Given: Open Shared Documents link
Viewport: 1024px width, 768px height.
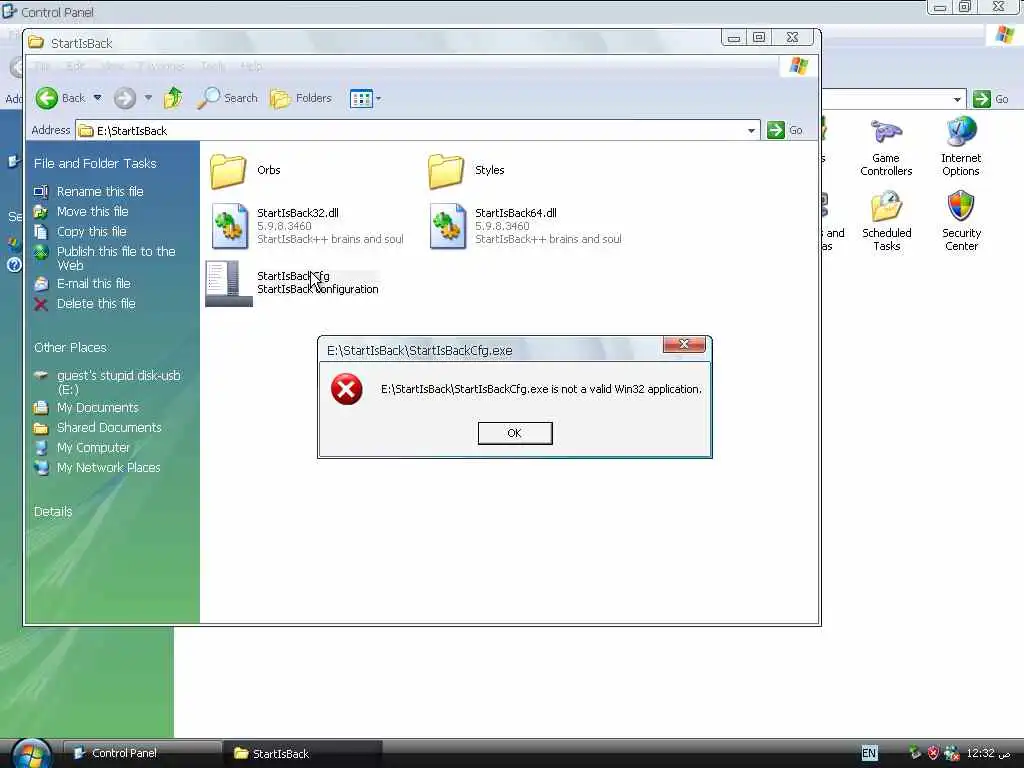Looking at the screenshot, I should [x=109, y=428].
